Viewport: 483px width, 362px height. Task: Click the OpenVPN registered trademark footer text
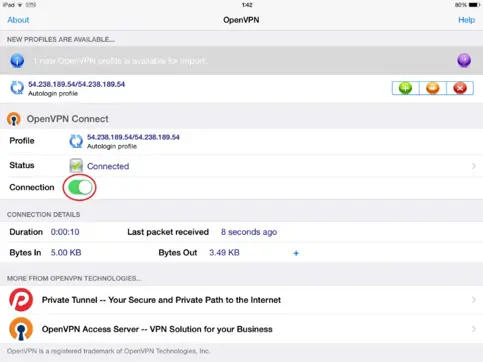108,351
